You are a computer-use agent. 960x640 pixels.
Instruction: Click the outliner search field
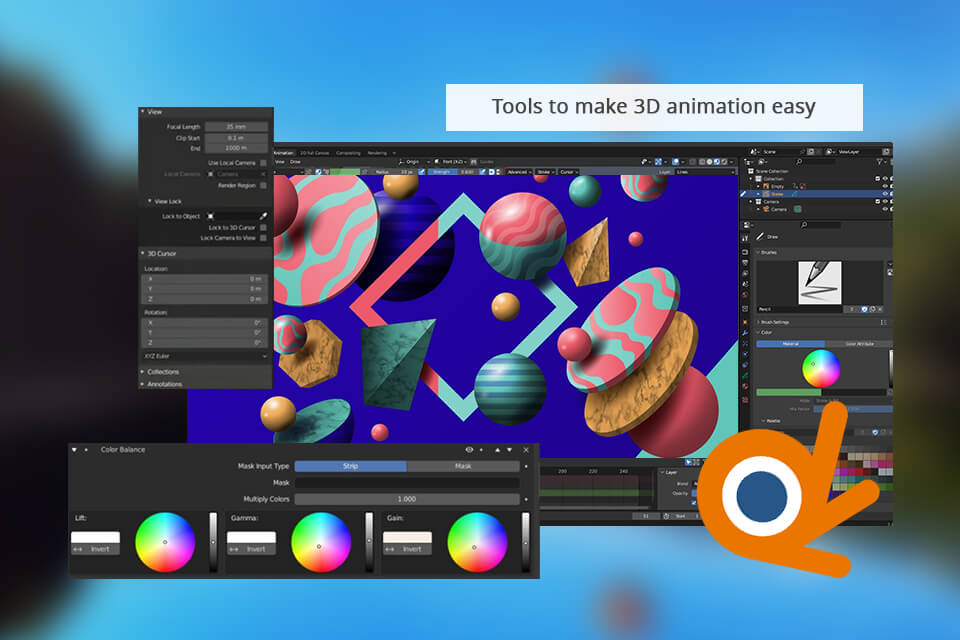coord(816,162)
